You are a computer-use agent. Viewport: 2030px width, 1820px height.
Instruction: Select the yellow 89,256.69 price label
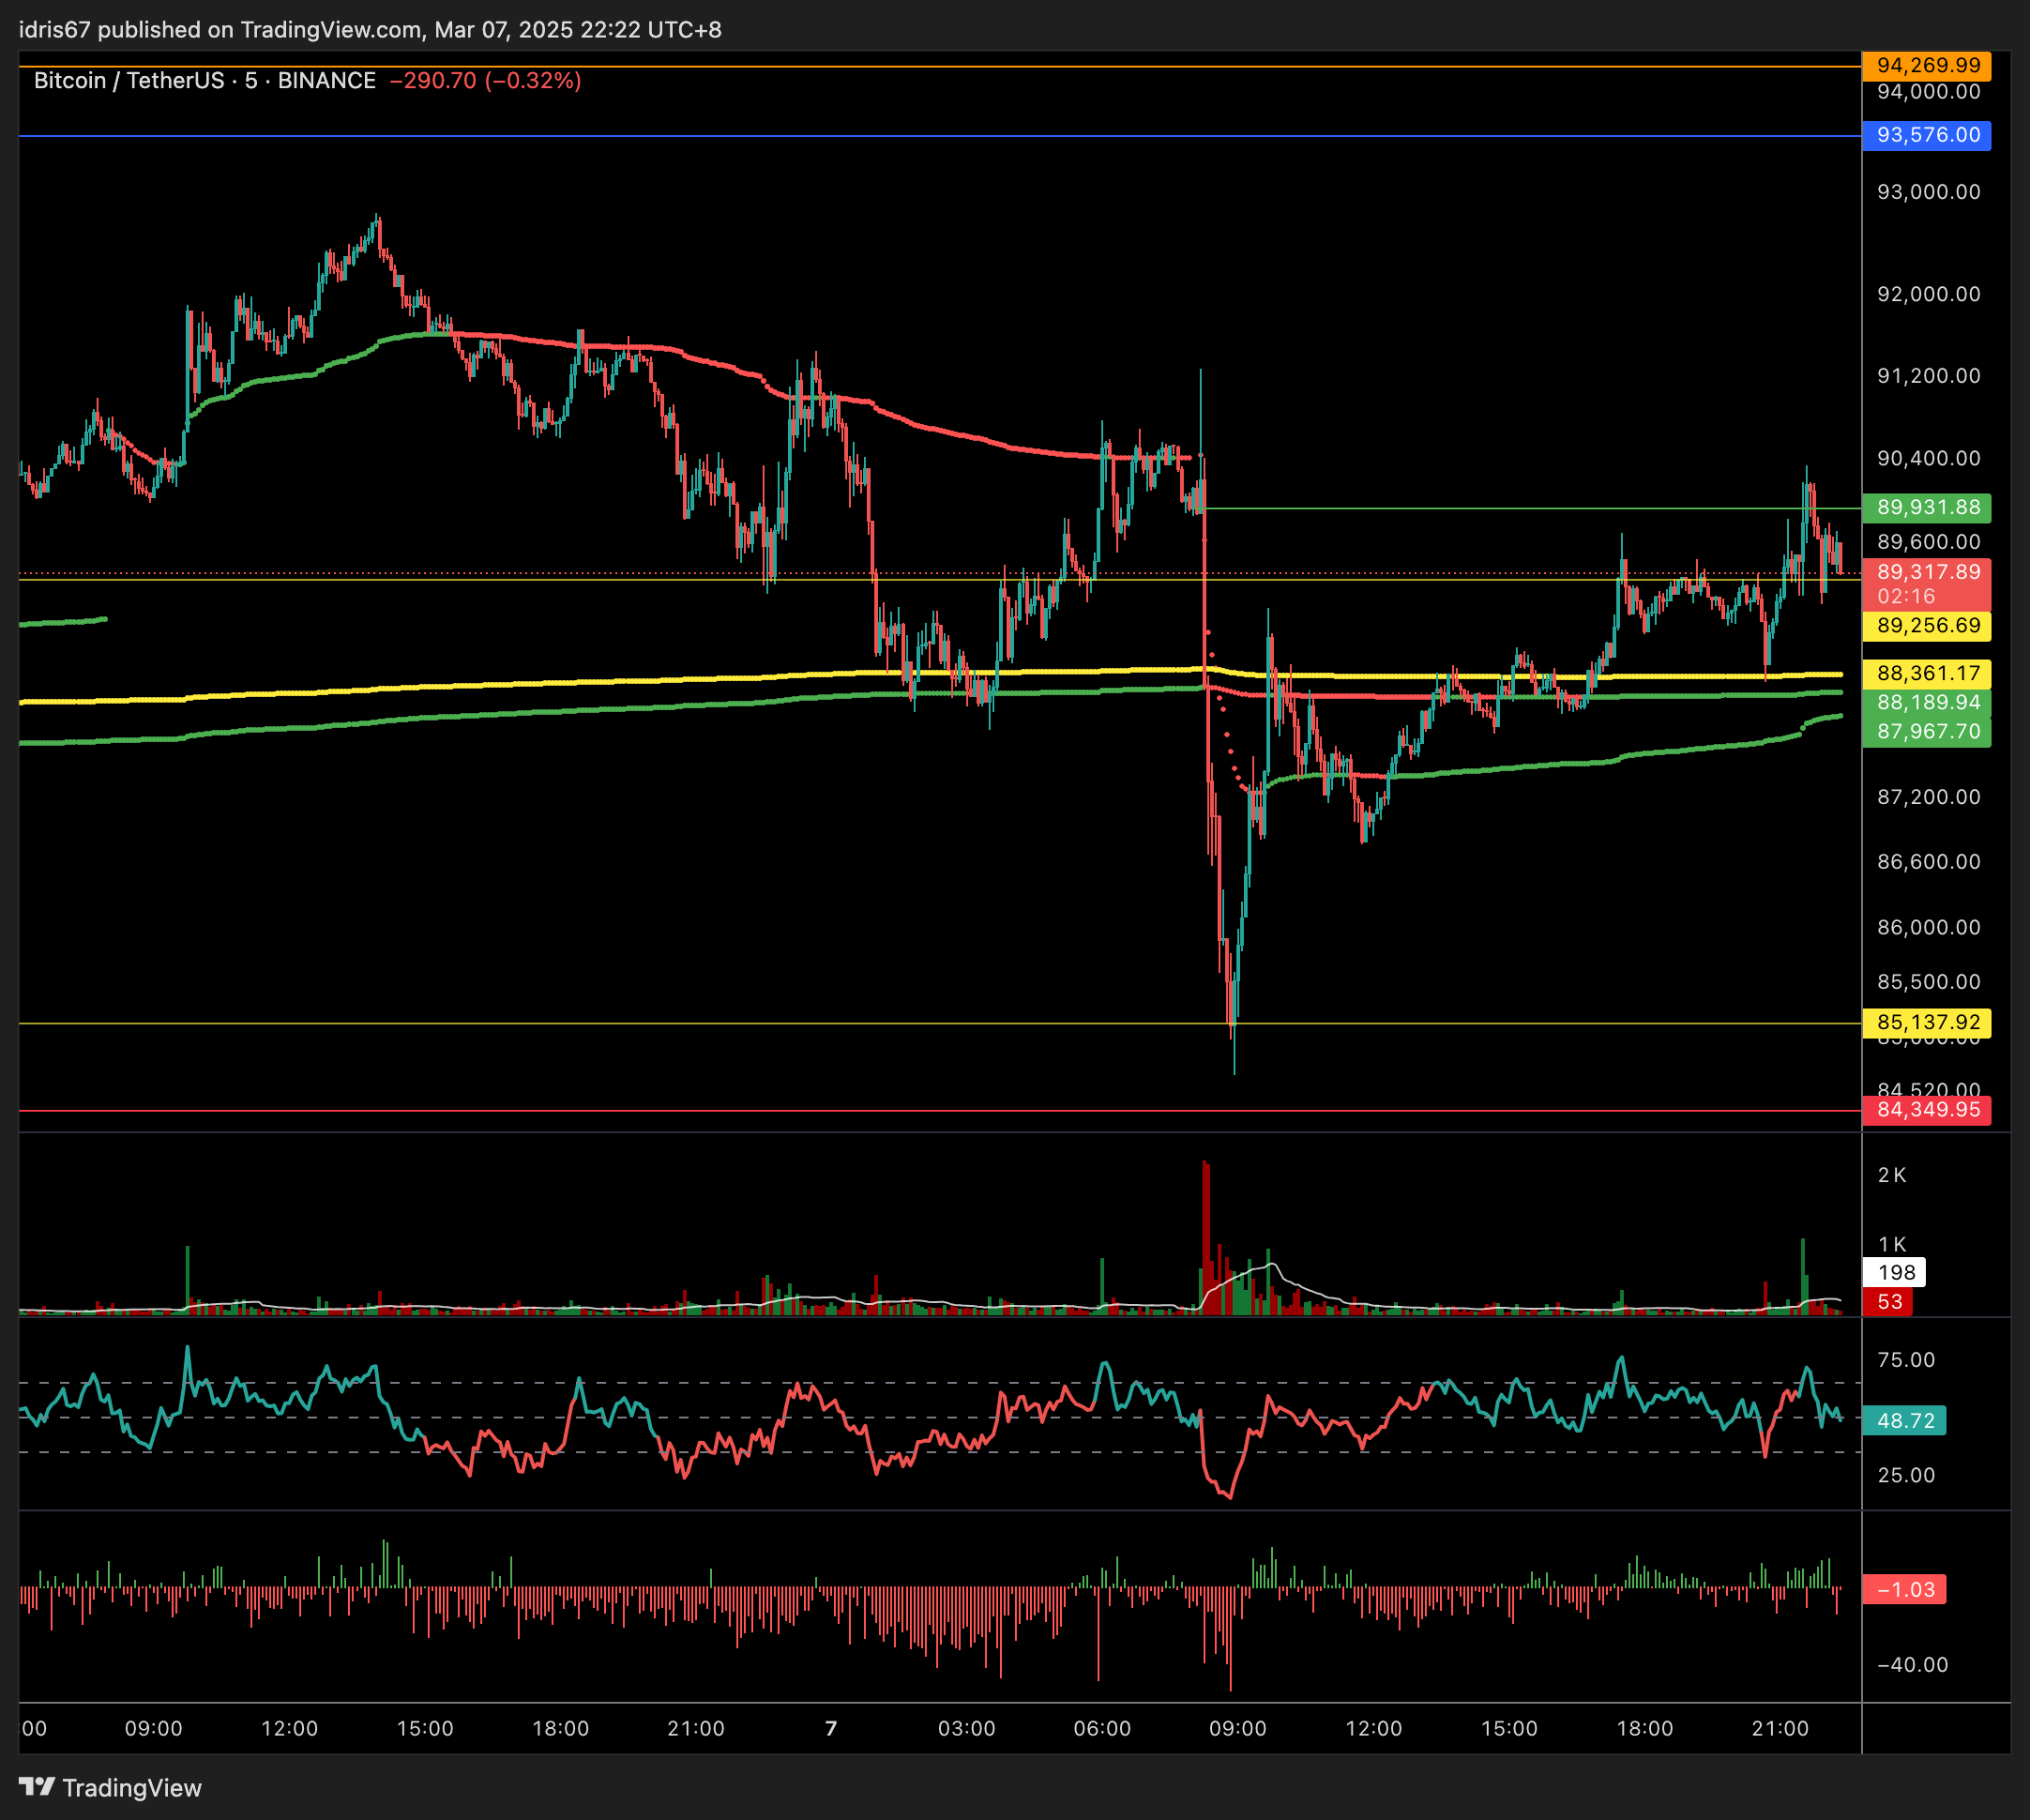point(1927,626)
